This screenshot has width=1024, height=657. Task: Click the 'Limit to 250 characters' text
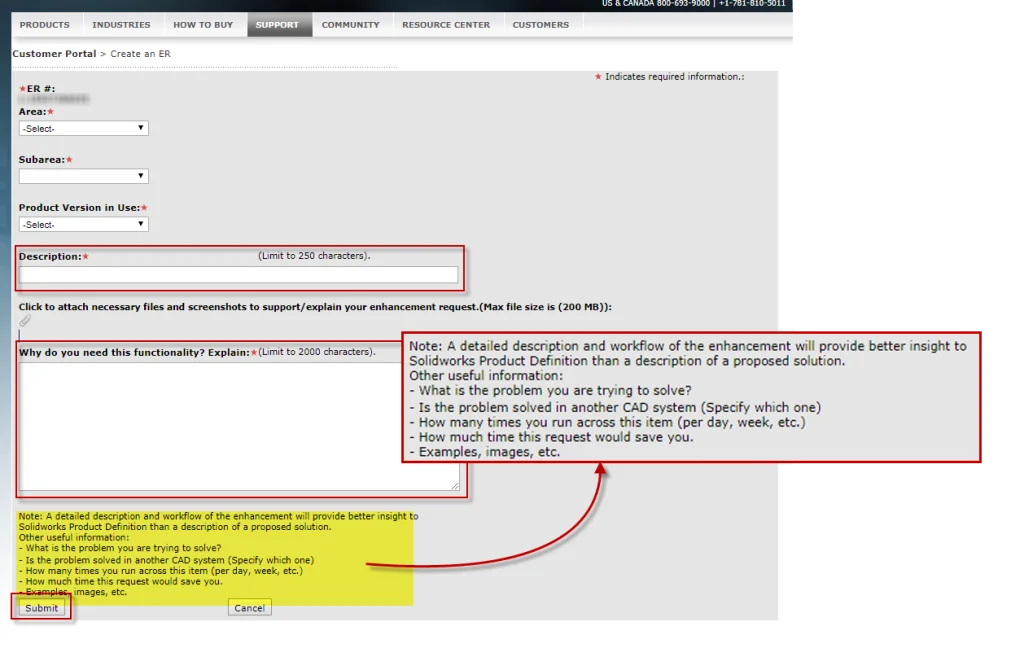click(x=314, y=255)
